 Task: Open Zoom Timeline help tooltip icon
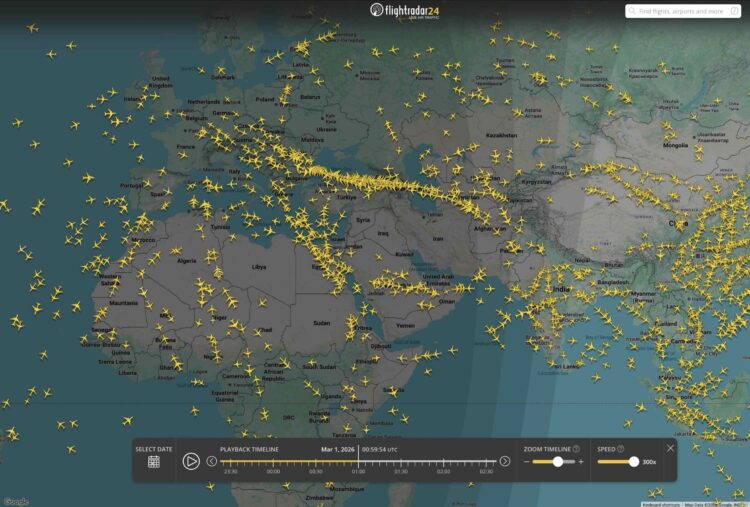point(576,449)
